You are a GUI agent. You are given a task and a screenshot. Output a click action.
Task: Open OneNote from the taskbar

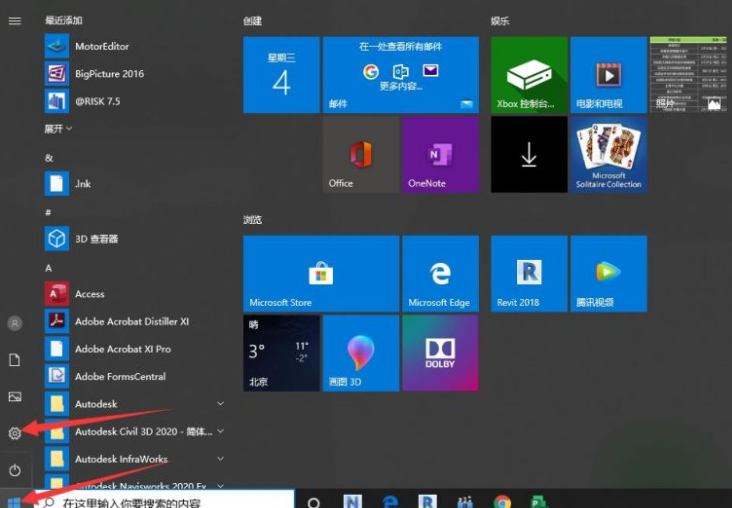(x=352, y=502)
